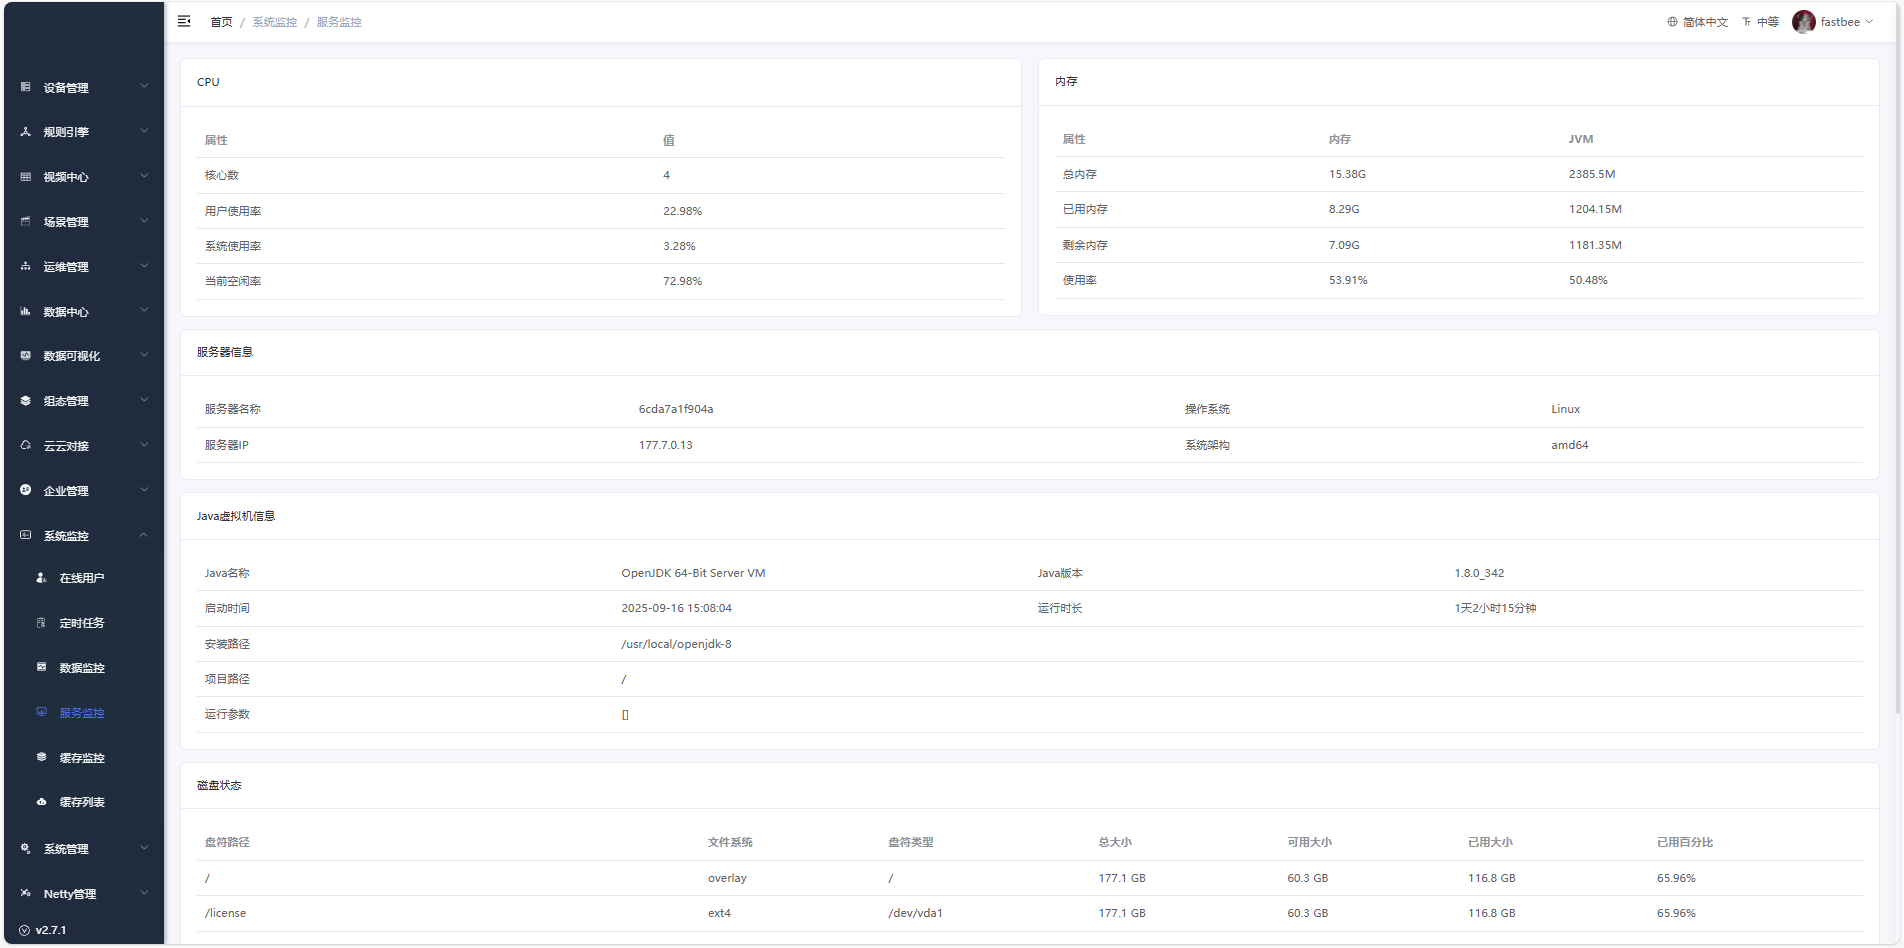
Task: Click the globe language icon
Action: click(x=1672, y=22)
